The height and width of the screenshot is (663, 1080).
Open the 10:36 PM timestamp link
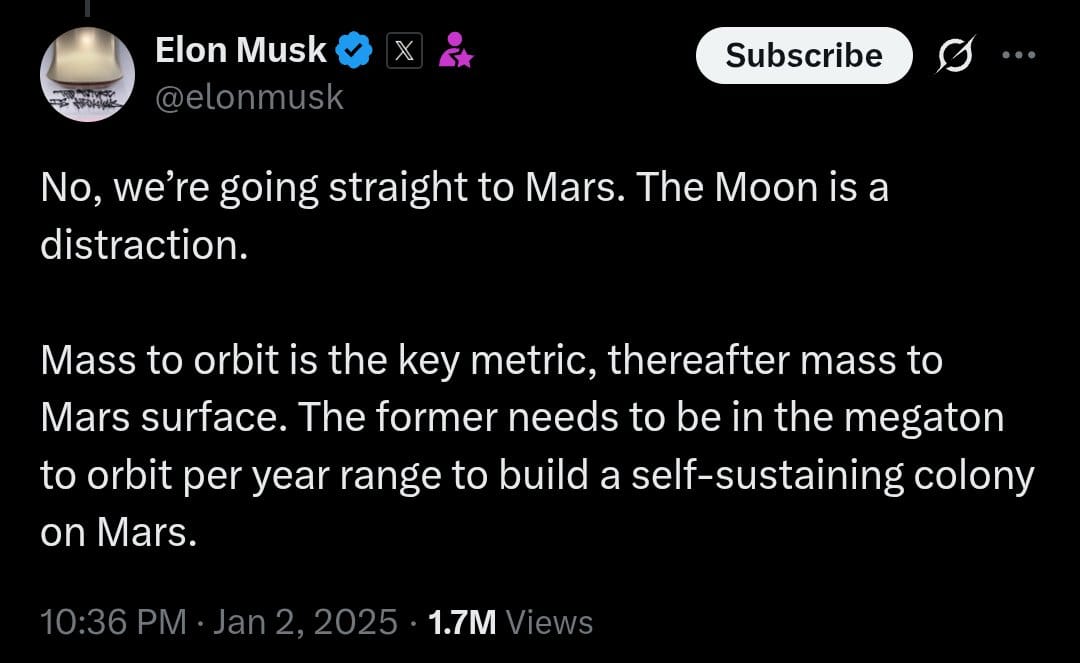point(113,622)
